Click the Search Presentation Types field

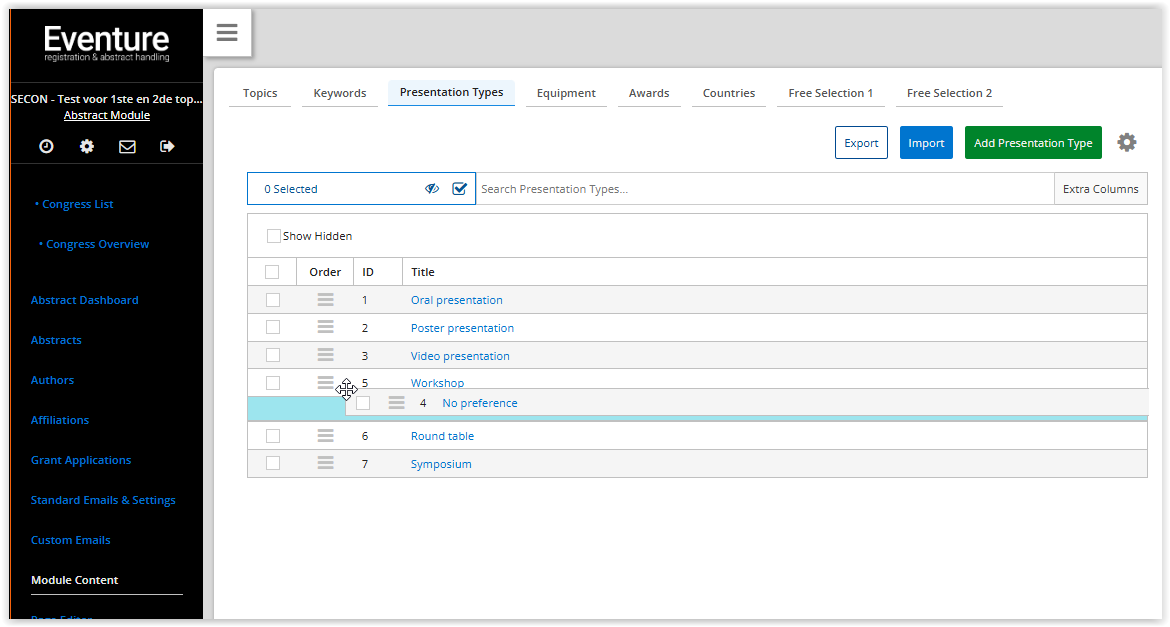click(764, 189)
